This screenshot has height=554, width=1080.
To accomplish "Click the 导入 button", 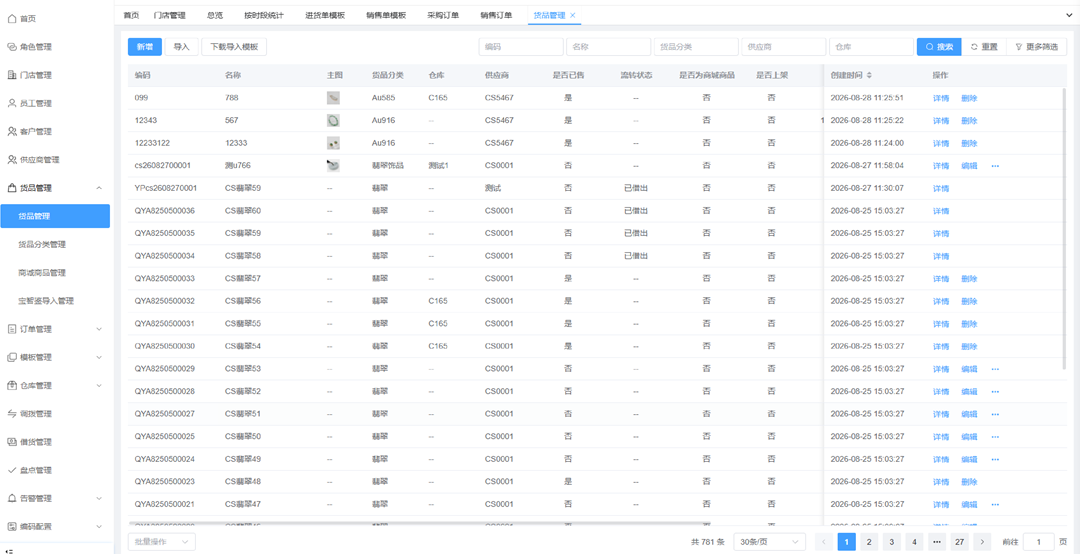I will 182,47.
